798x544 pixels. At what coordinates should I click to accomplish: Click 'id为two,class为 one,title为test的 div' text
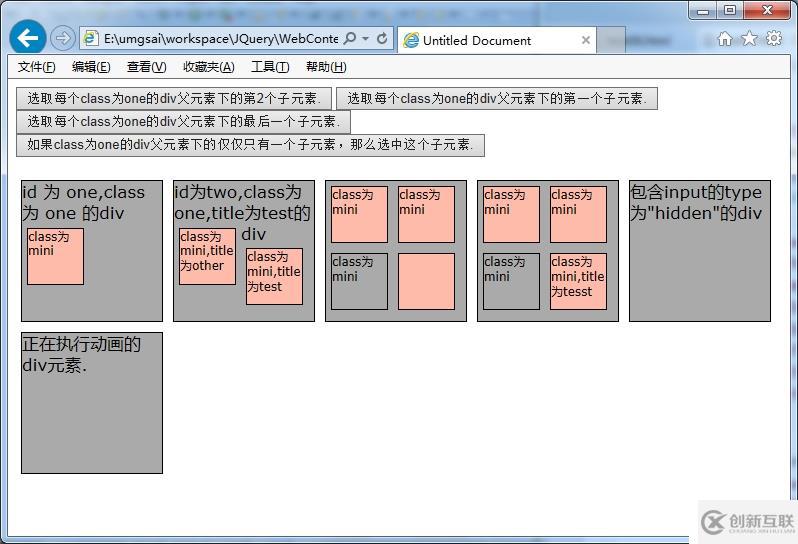click(242, 213)
